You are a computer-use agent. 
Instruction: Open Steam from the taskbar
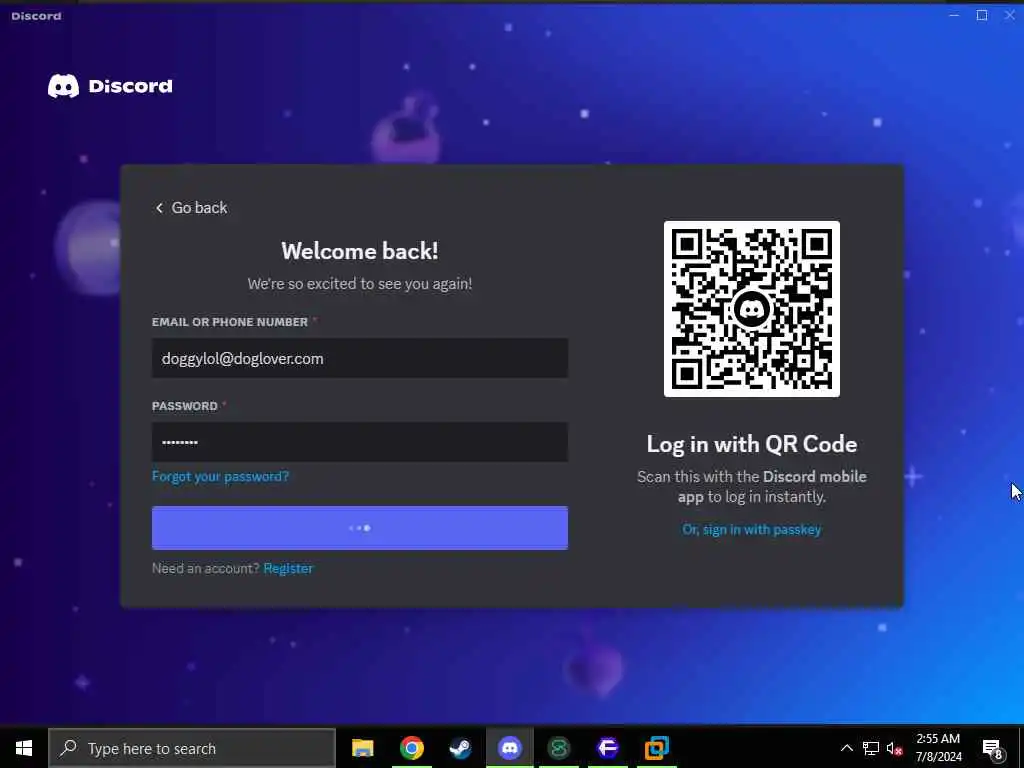460,748
